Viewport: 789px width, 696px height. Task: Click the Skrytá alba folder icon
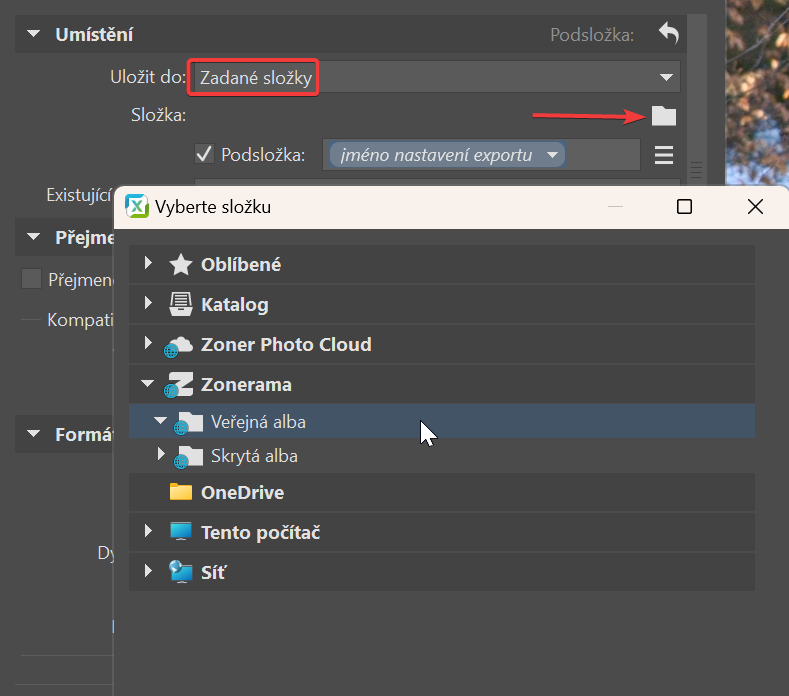click(x=189, y=456)
